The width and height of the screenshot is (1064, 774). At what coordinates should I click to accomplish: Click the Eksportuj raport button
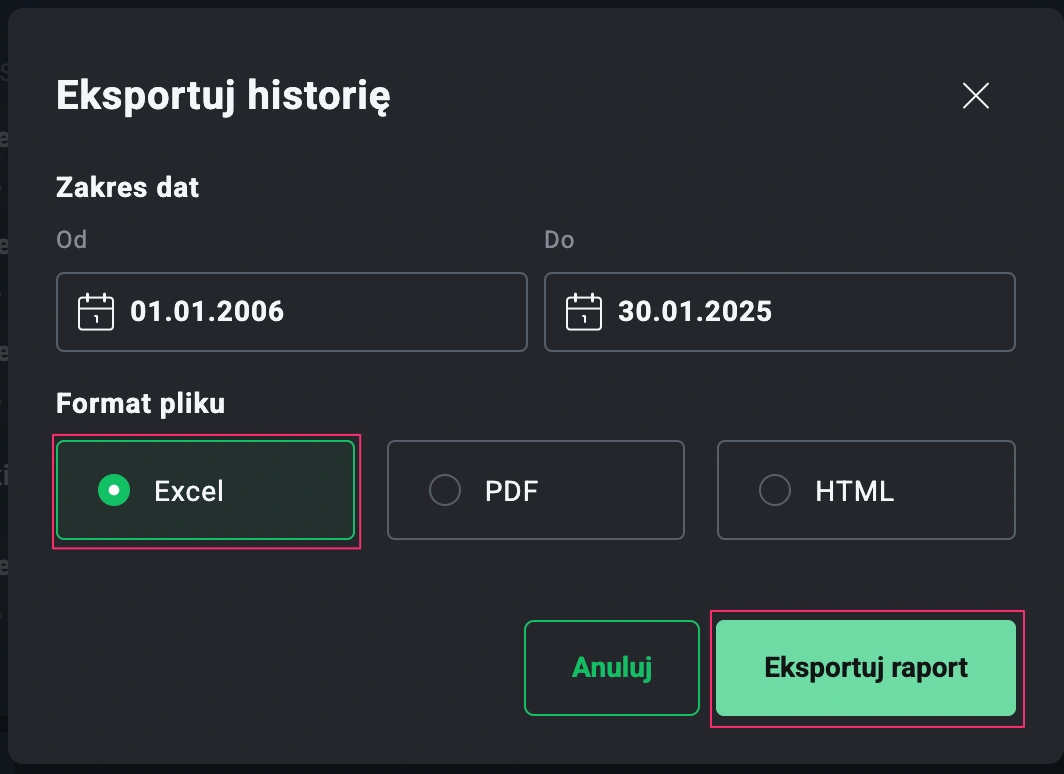866,667
